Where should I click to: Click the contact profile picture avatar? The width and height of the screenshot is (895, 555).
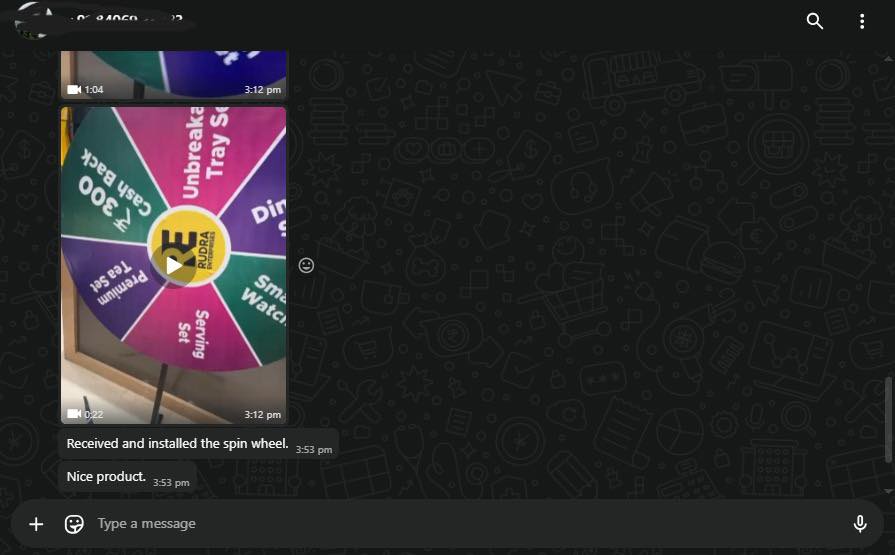pos(34,21)
